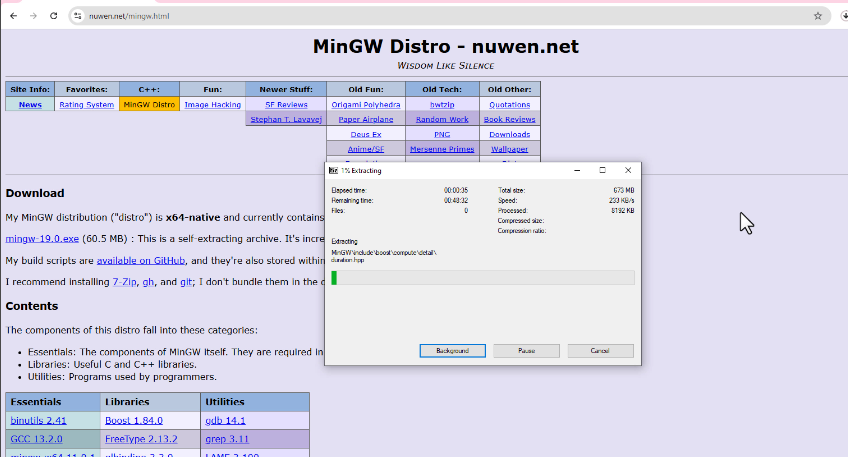Open the gdb 14.1 link

(x=226, y=421)
